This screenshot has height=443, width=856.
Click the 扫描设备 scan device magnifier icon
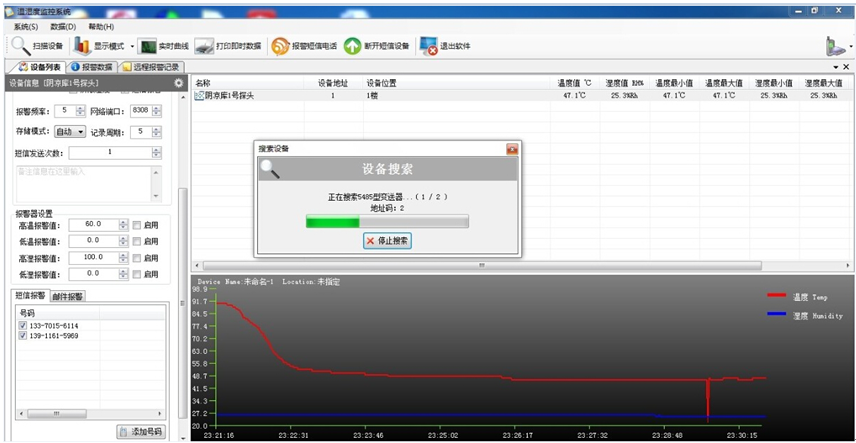[x=20, y=46]
